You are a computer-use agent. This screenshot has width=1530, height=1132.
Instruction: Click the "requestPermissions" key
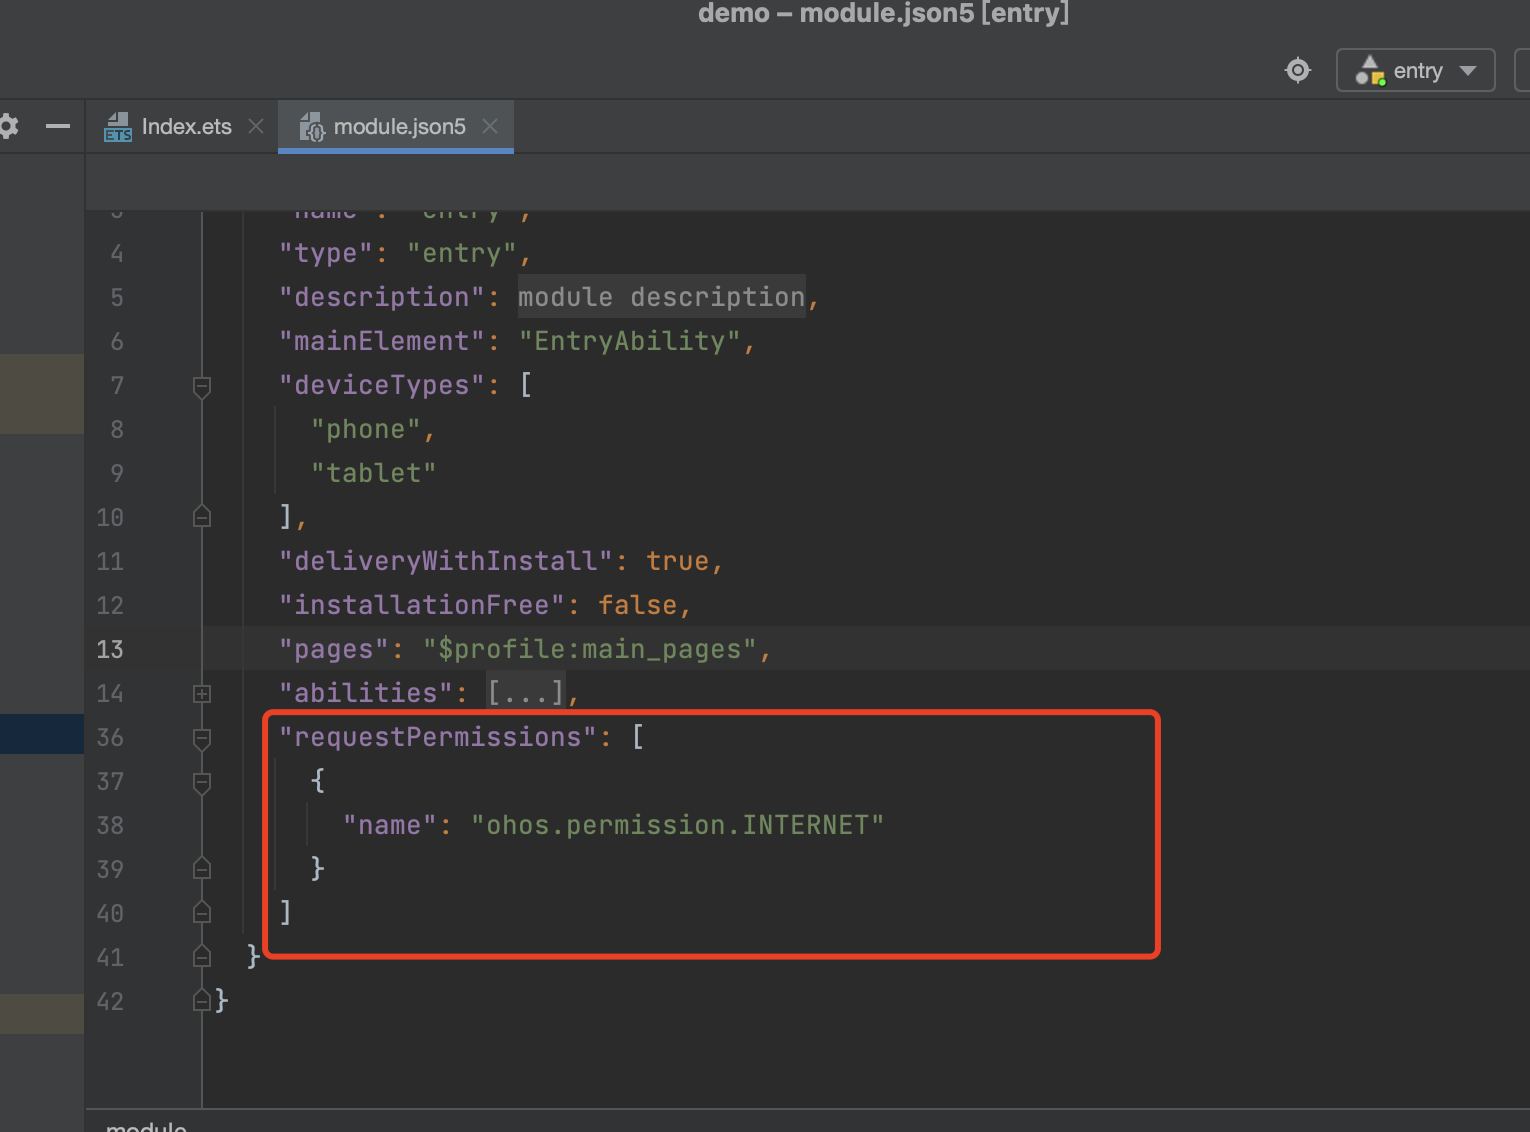coord(438,737)
